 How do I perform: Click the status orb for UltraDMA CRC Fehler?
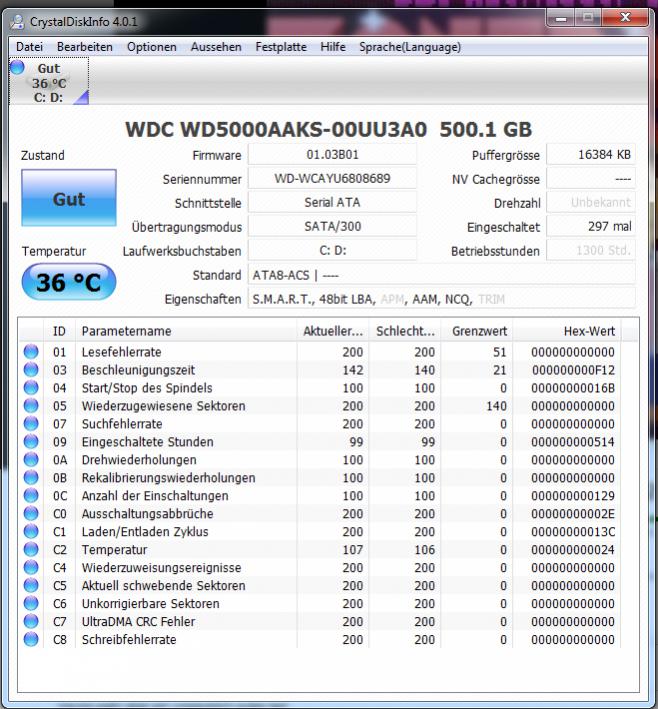[31, 621]
